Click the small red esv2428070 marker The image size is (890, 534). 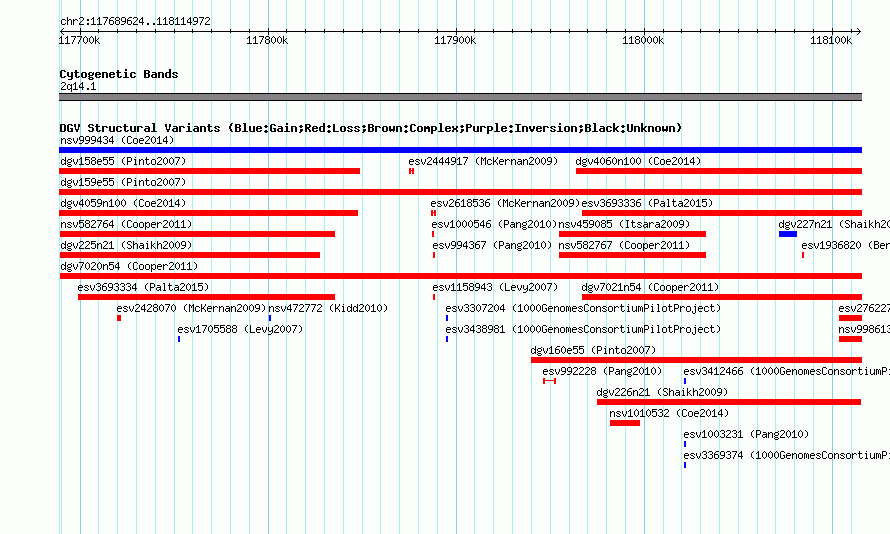(x=119, y=318)
